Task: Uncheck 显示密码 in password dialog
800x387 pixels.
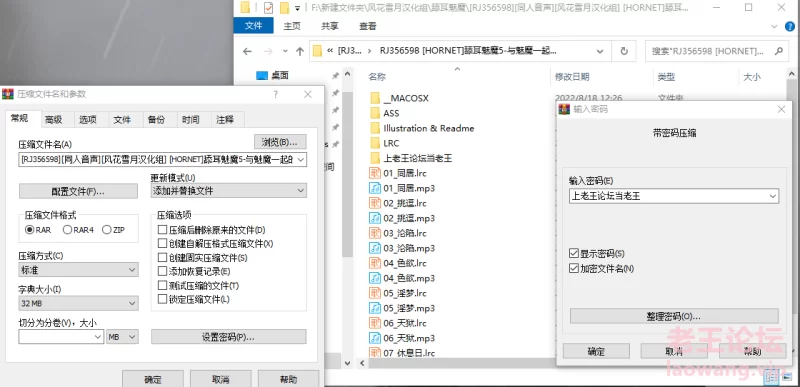Action: pos(573,253)
